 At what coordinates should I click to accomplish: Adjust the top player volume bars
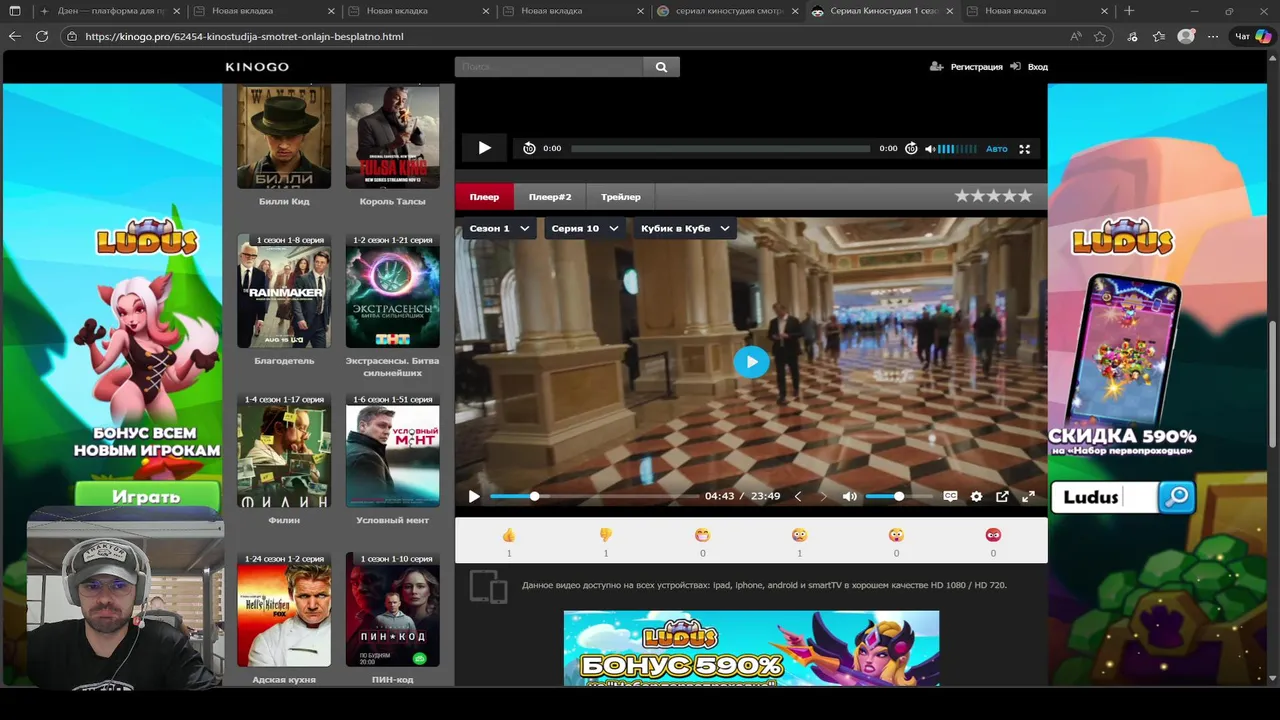[x=957, y=148]
